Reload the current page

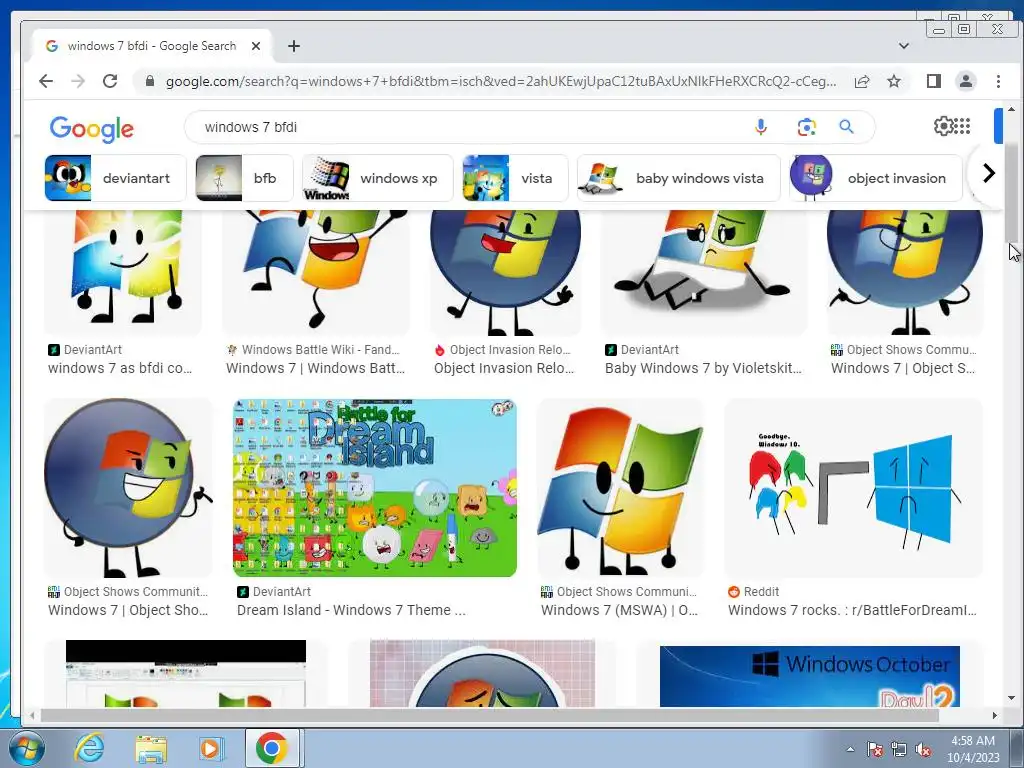coord(110,81)
